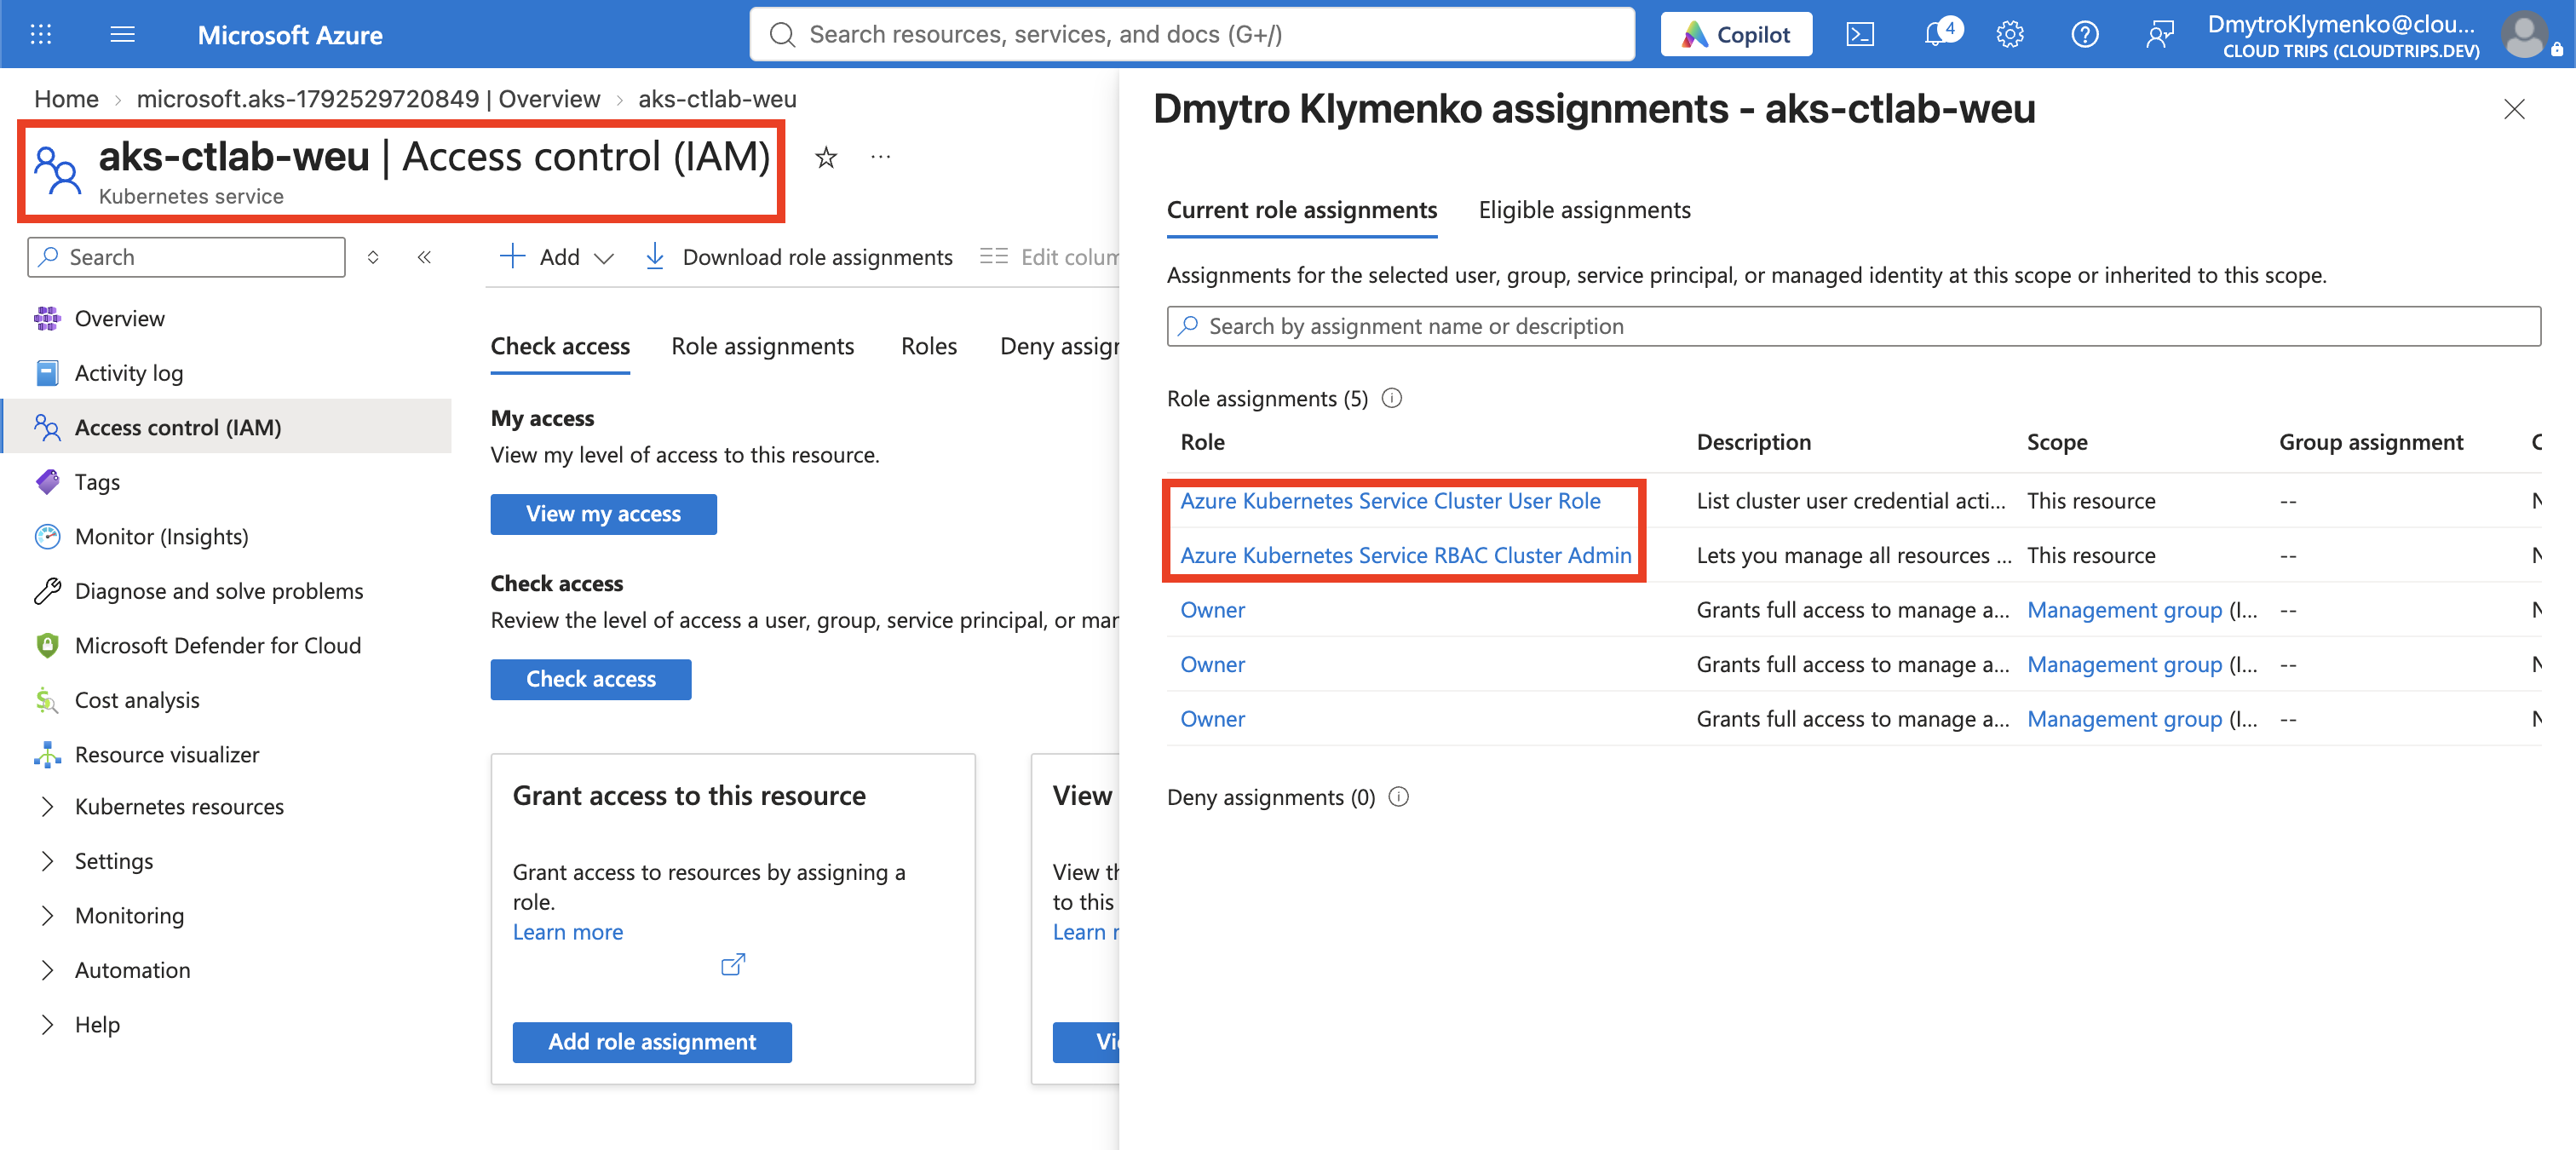Click Microsoft Azure logo text
This screenshot has width=2576, height=1150.
pos(290,34)
